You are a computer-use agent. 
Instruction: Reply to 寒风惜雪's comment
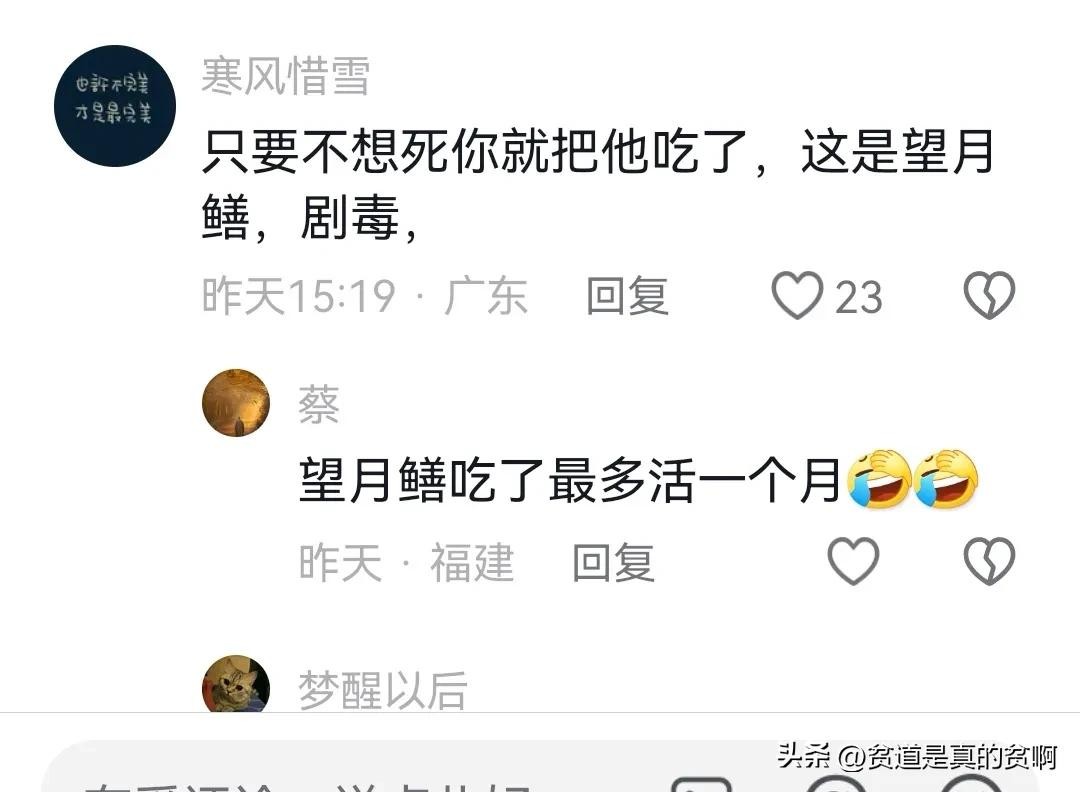pos(627,296)
